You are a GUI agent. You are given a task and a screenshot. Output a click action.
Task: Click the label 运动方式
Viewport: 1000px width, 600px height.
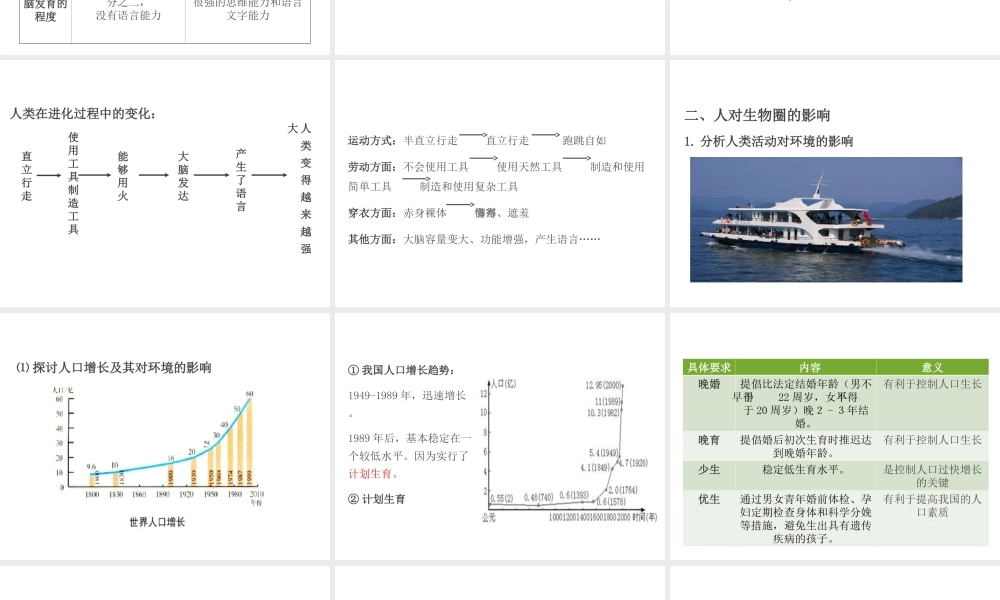click(x=370, y=140)
